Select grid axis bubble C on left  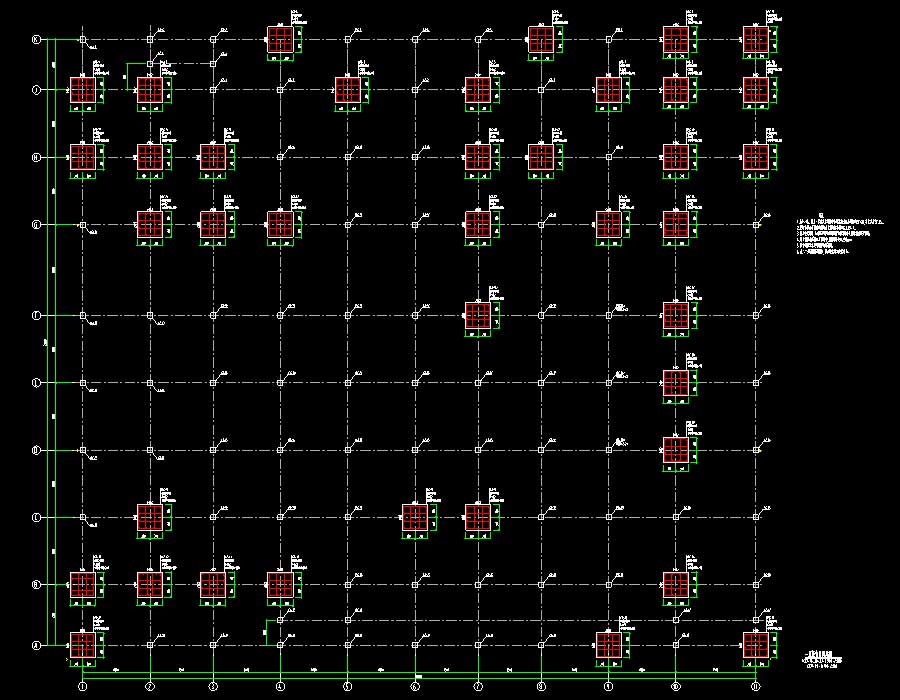click(x=37, y=518)
